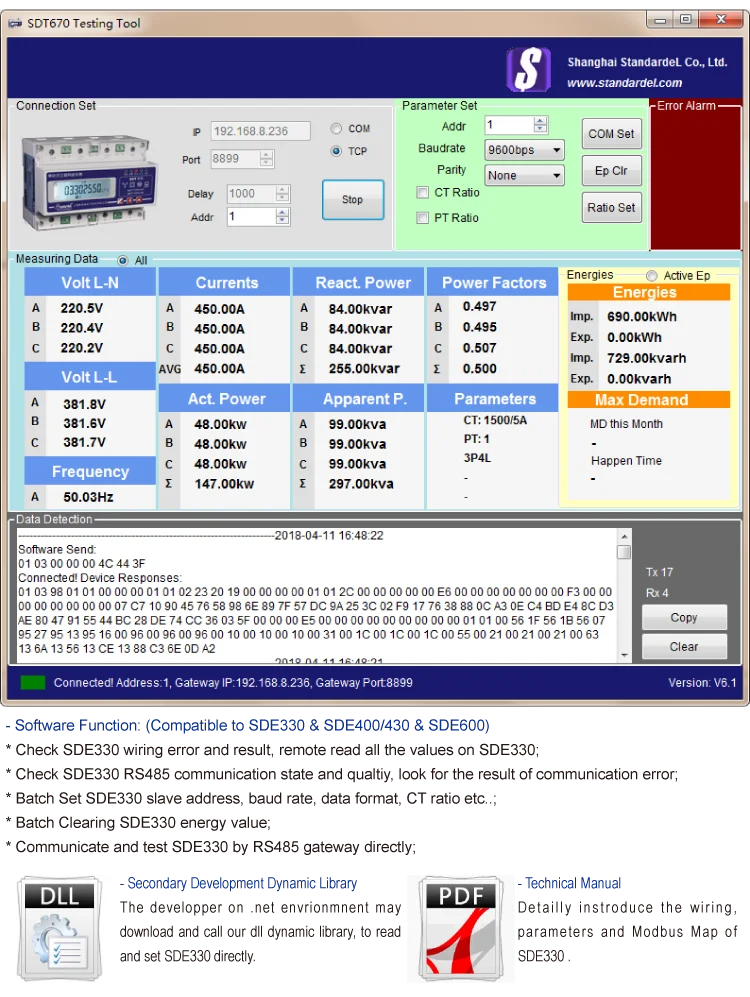The image size is (750, 997).
Task: Click the 0.500 total power factor
Action: (x=479, y=369)
